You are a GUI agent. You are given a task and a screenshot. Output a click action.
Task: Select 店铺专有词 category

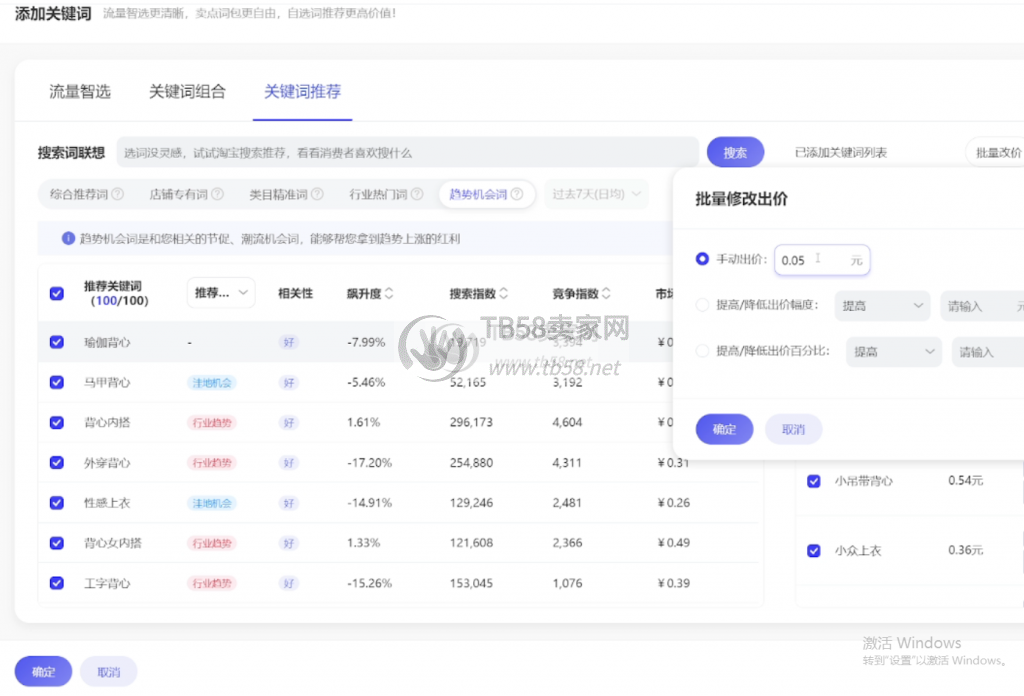(178, 194)
